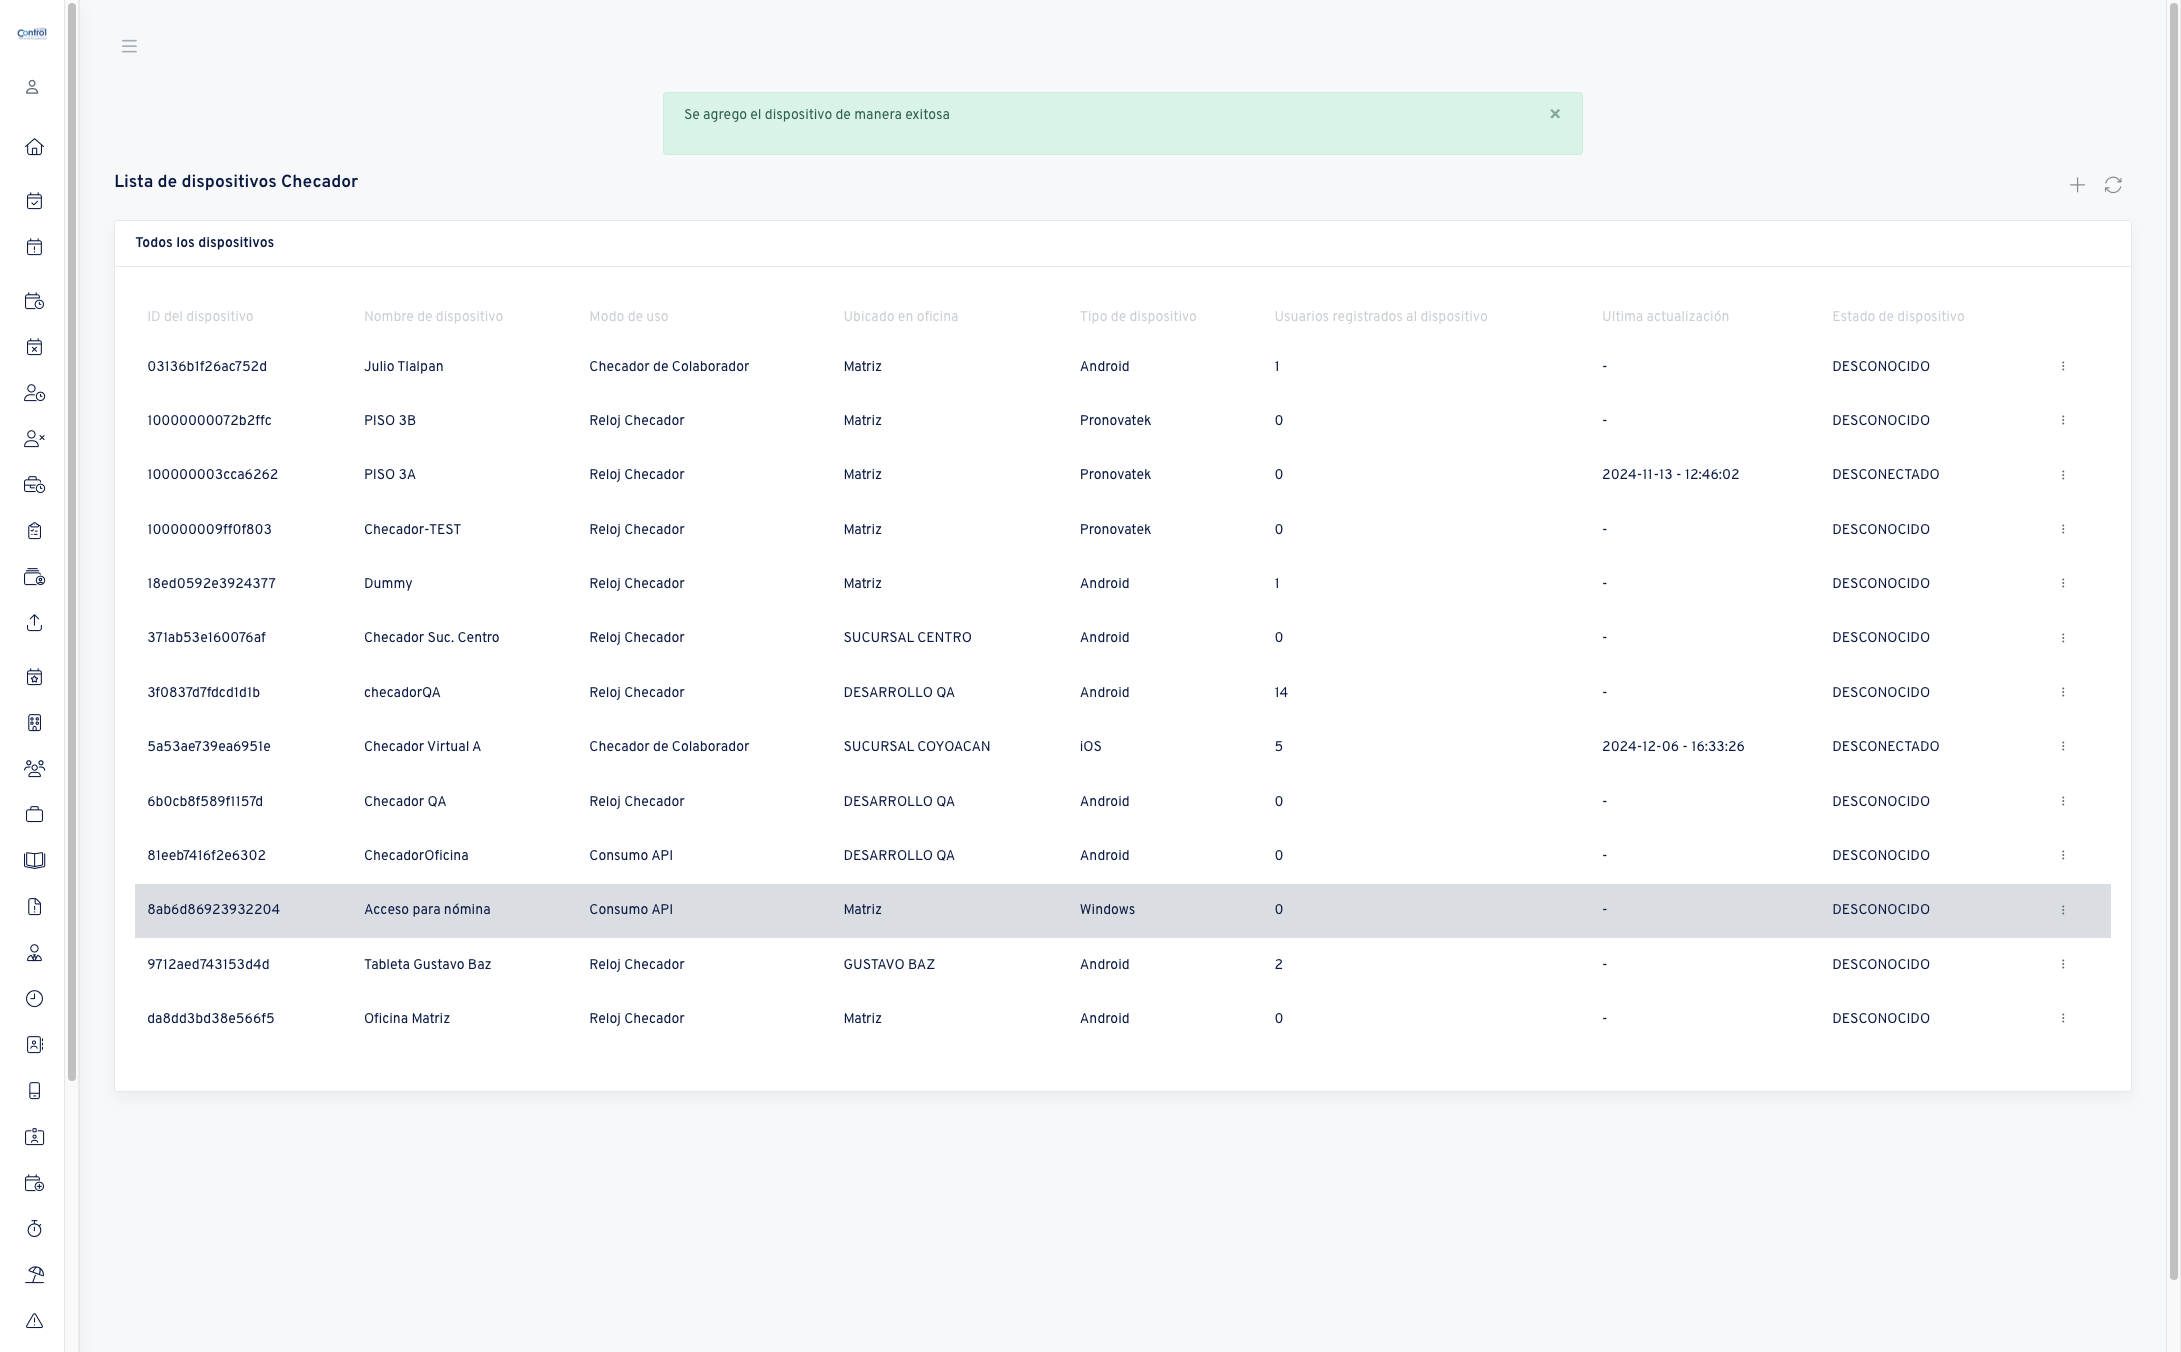Screen dimensions: 2181x1352
Task: Open the mobile phone sidebar icon
Action: [x=34, y=1091]
